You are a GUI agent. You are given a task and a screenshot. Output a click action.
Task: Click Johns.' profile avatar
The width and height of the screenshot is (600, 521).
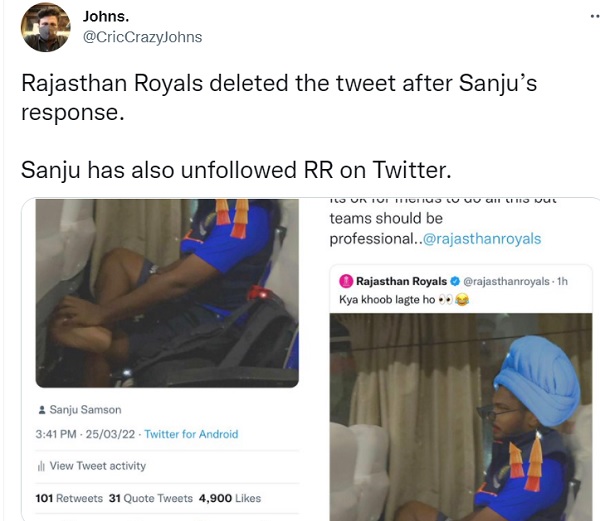coord(46,27)
